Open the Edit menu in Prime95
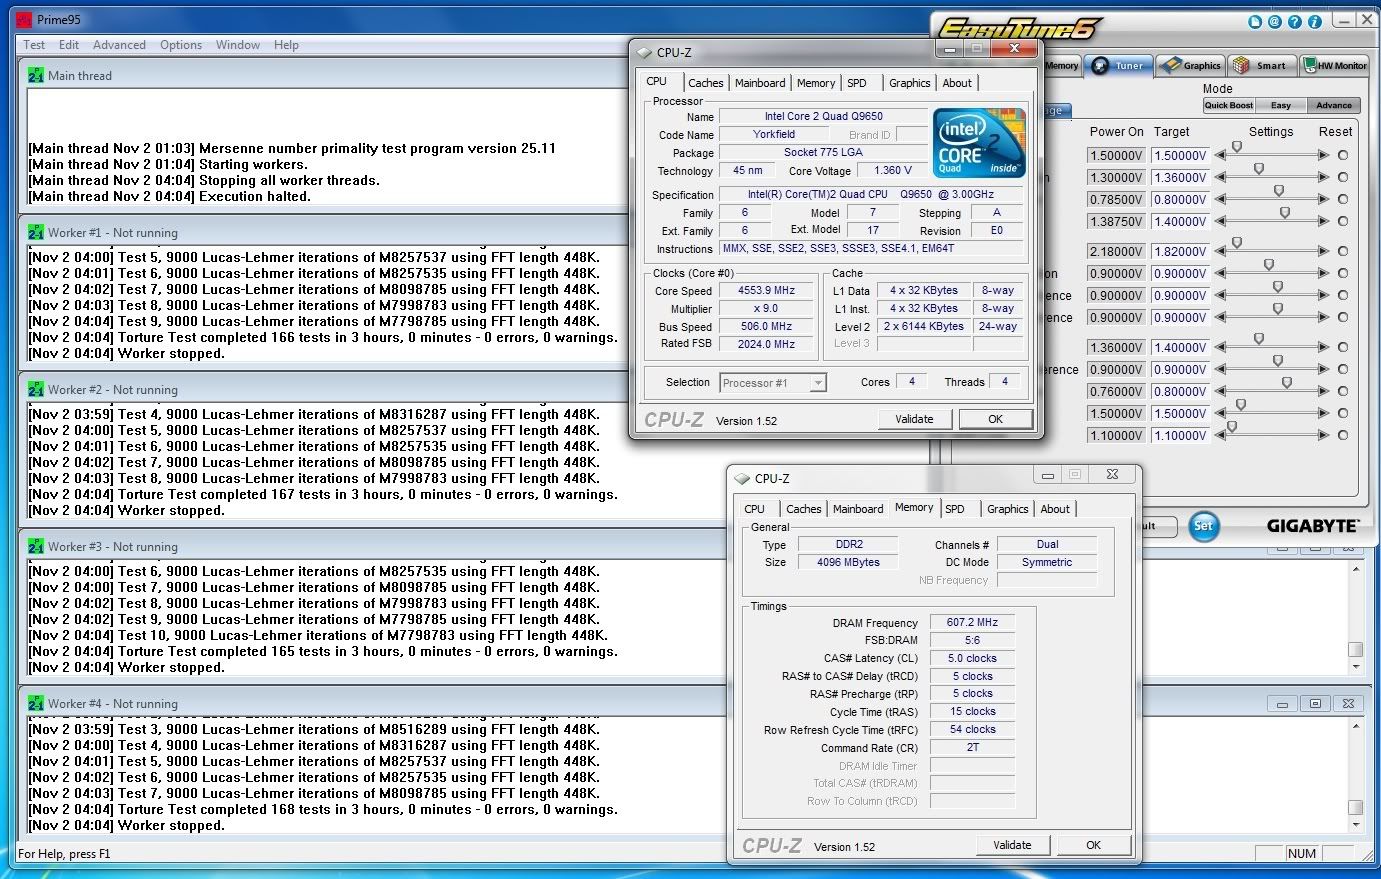Image resolution: width=1381 pixels, height=879 pixels. point(69,45)
